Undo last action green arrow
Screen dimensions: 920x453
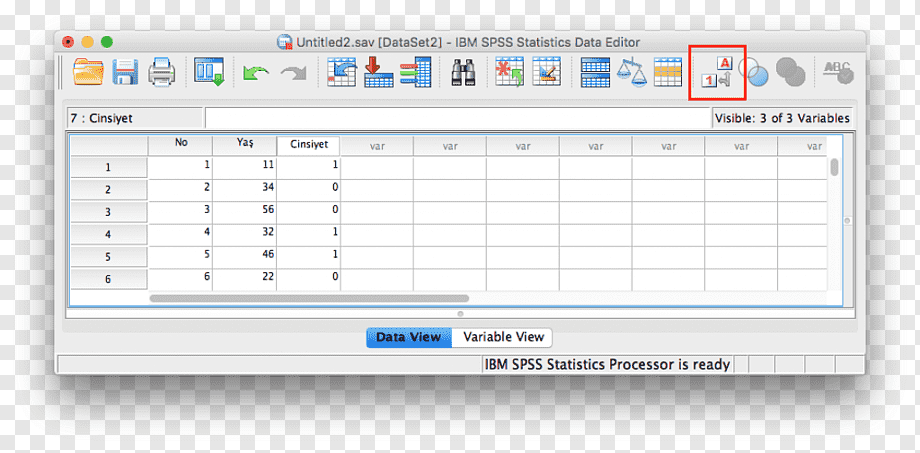point(256,73)
